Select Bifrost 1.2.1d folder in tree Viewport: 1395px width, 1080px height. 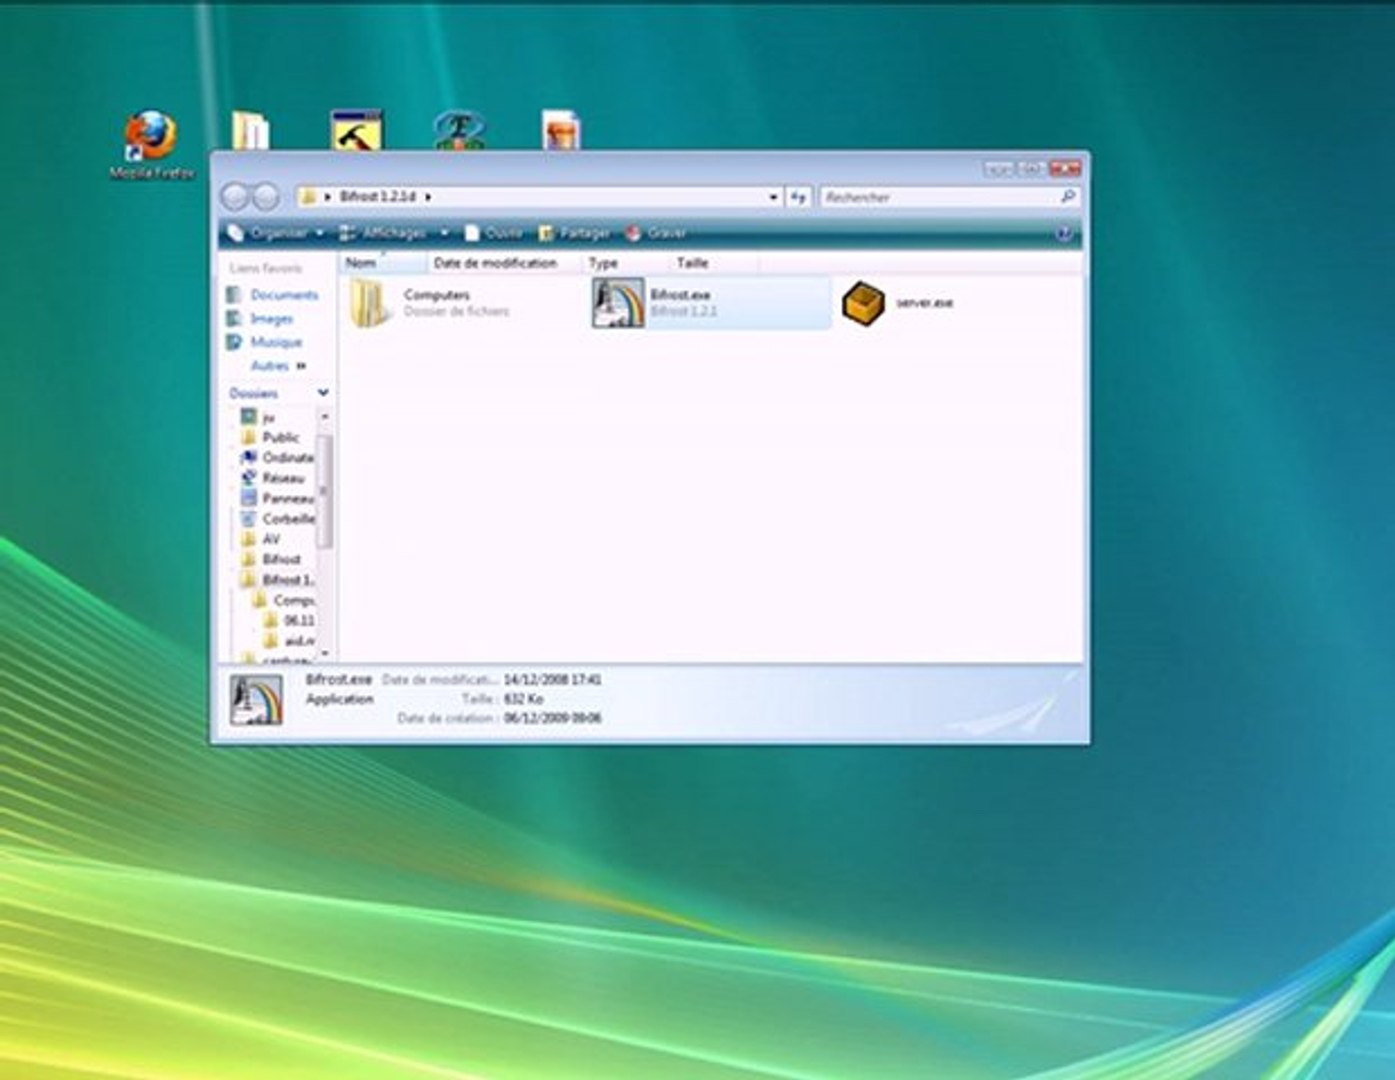(x=287, y=580)
